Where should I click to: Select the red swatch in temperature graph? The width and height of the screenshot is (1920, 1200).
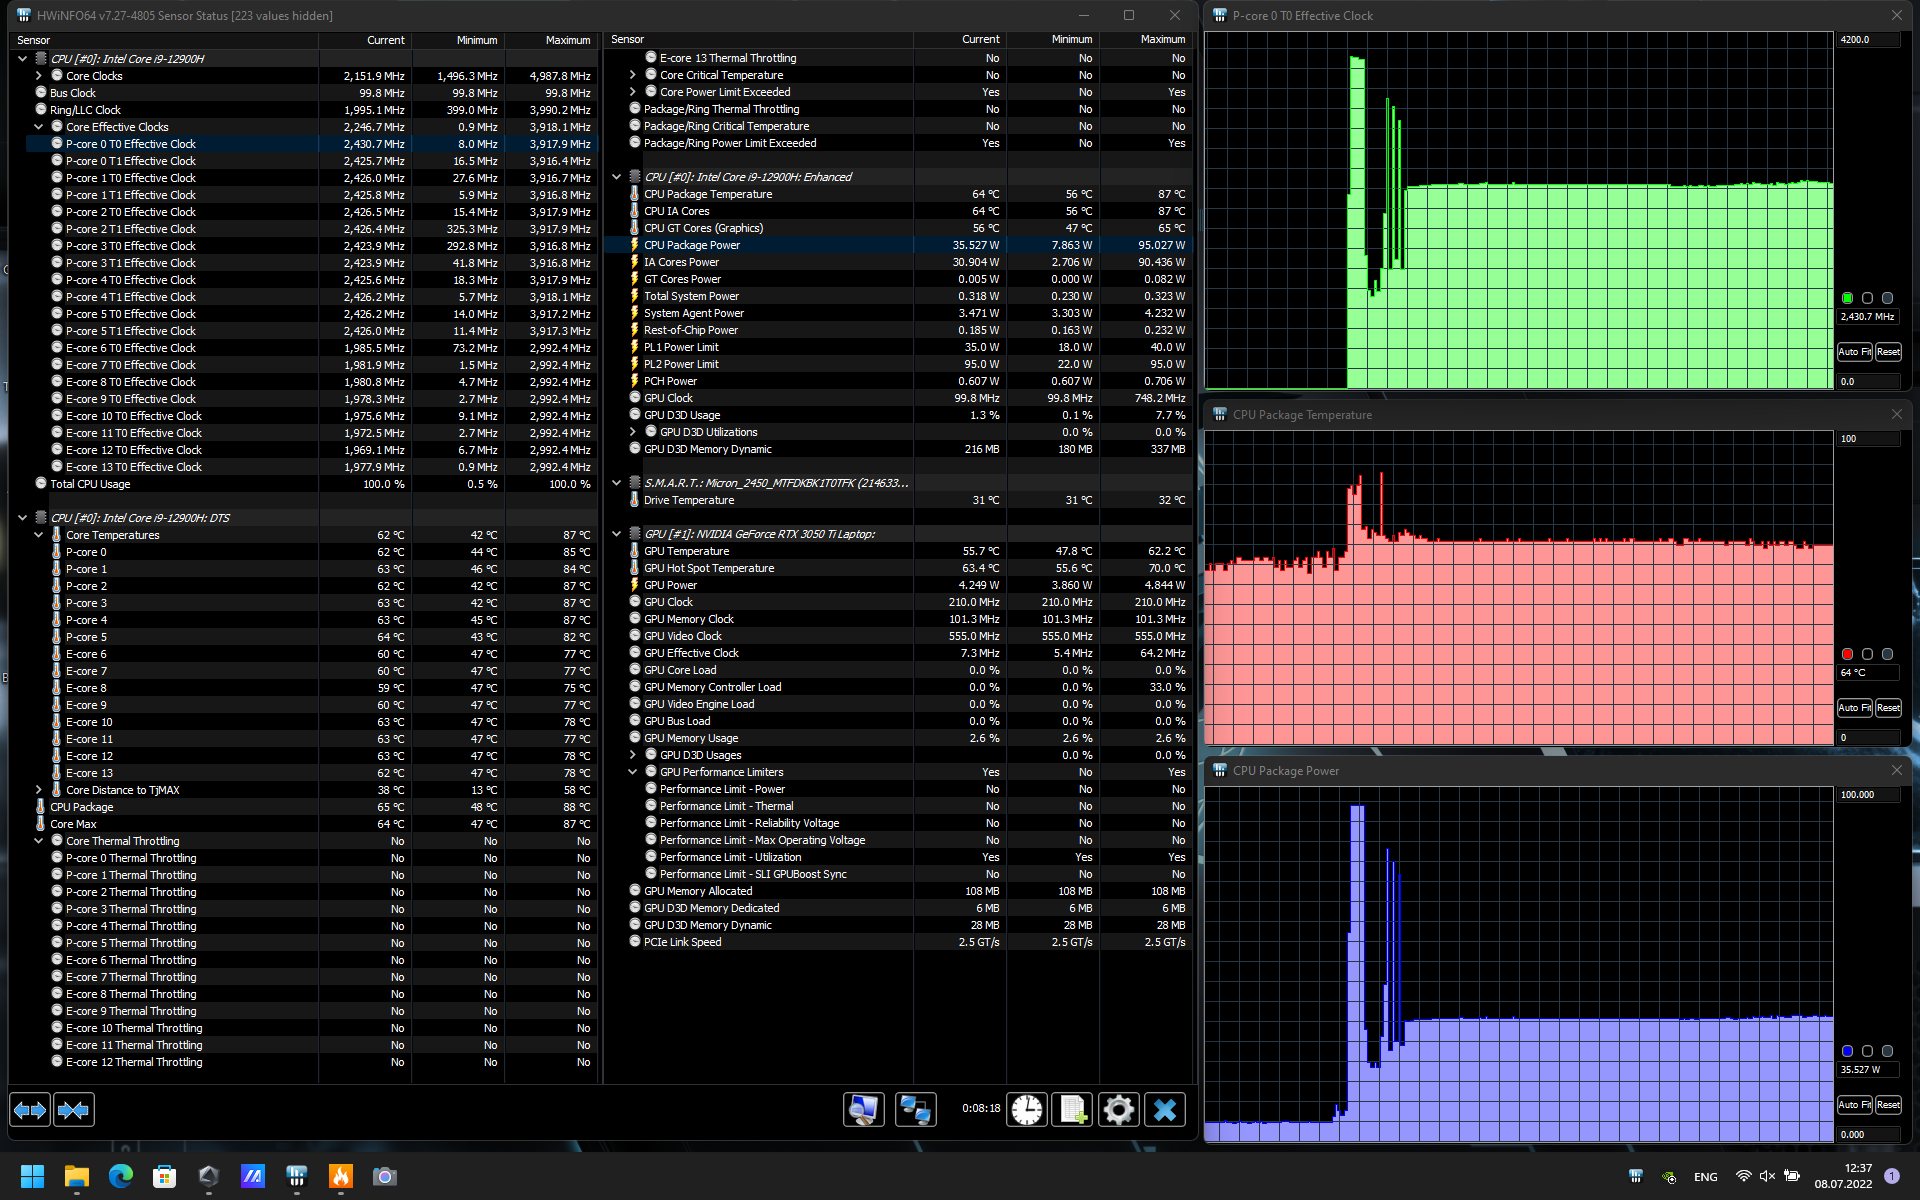tap(1847, 654)
